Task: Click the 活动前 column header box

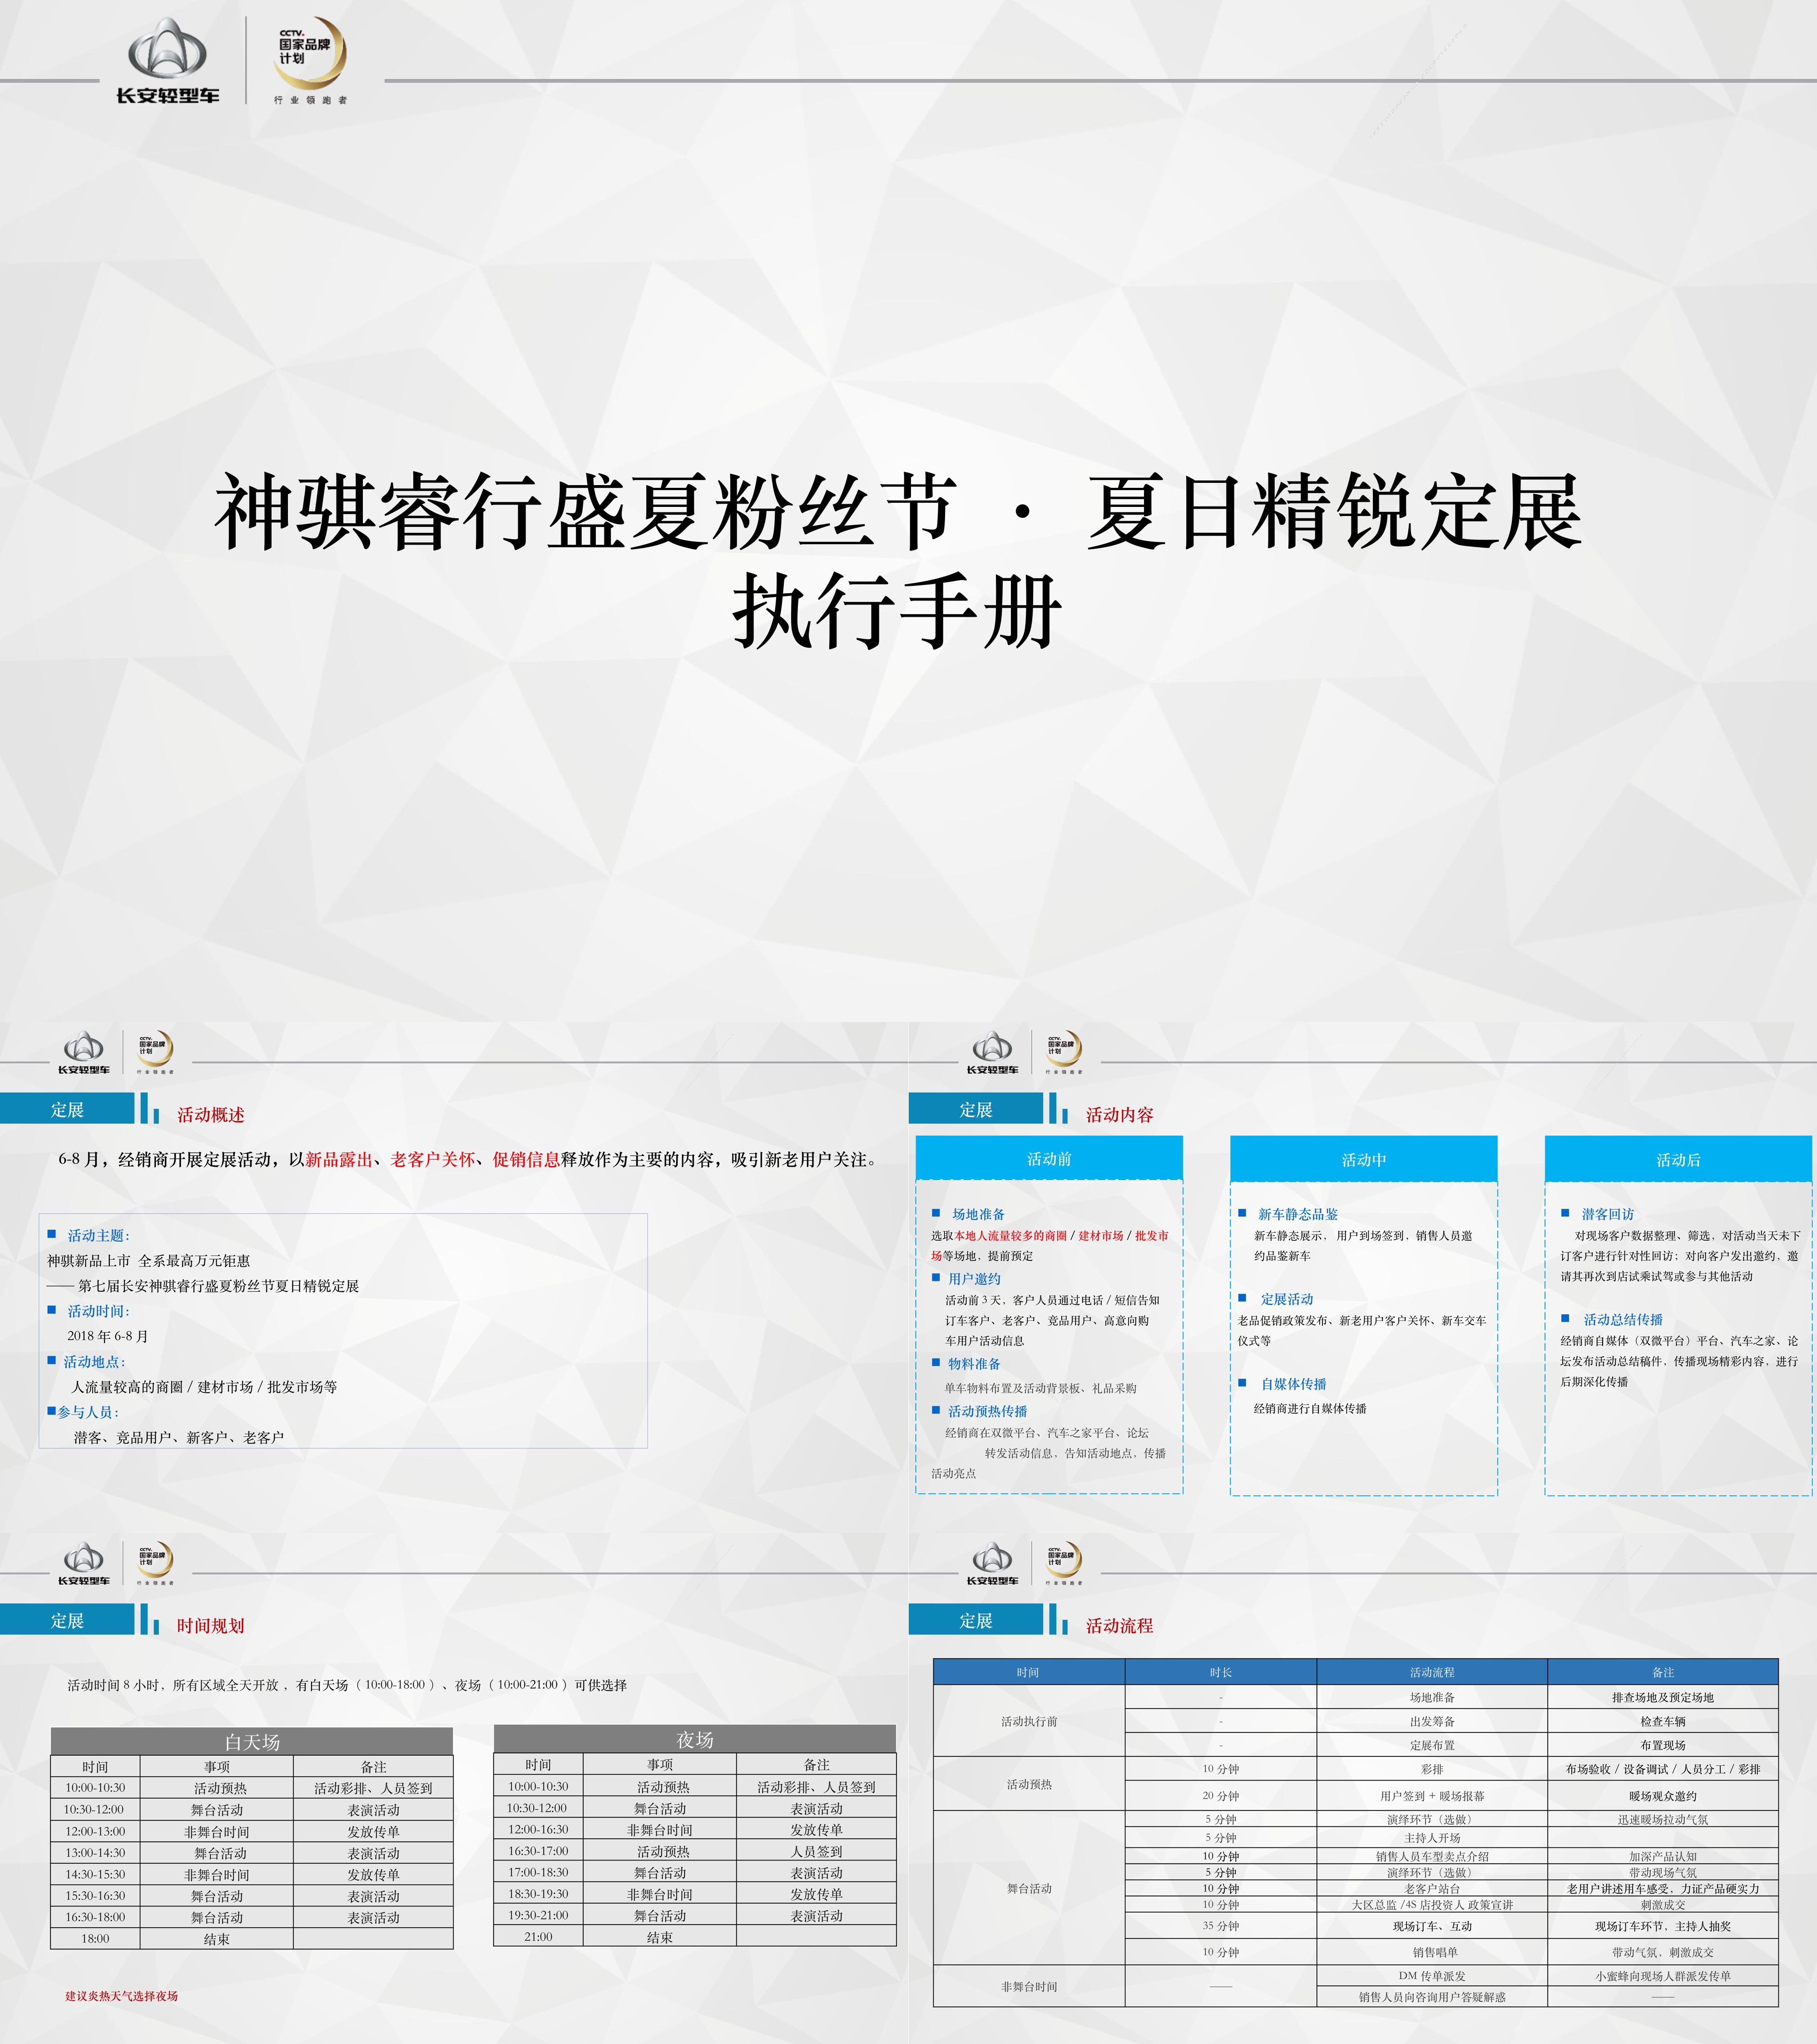Action: [1049, 1158]
